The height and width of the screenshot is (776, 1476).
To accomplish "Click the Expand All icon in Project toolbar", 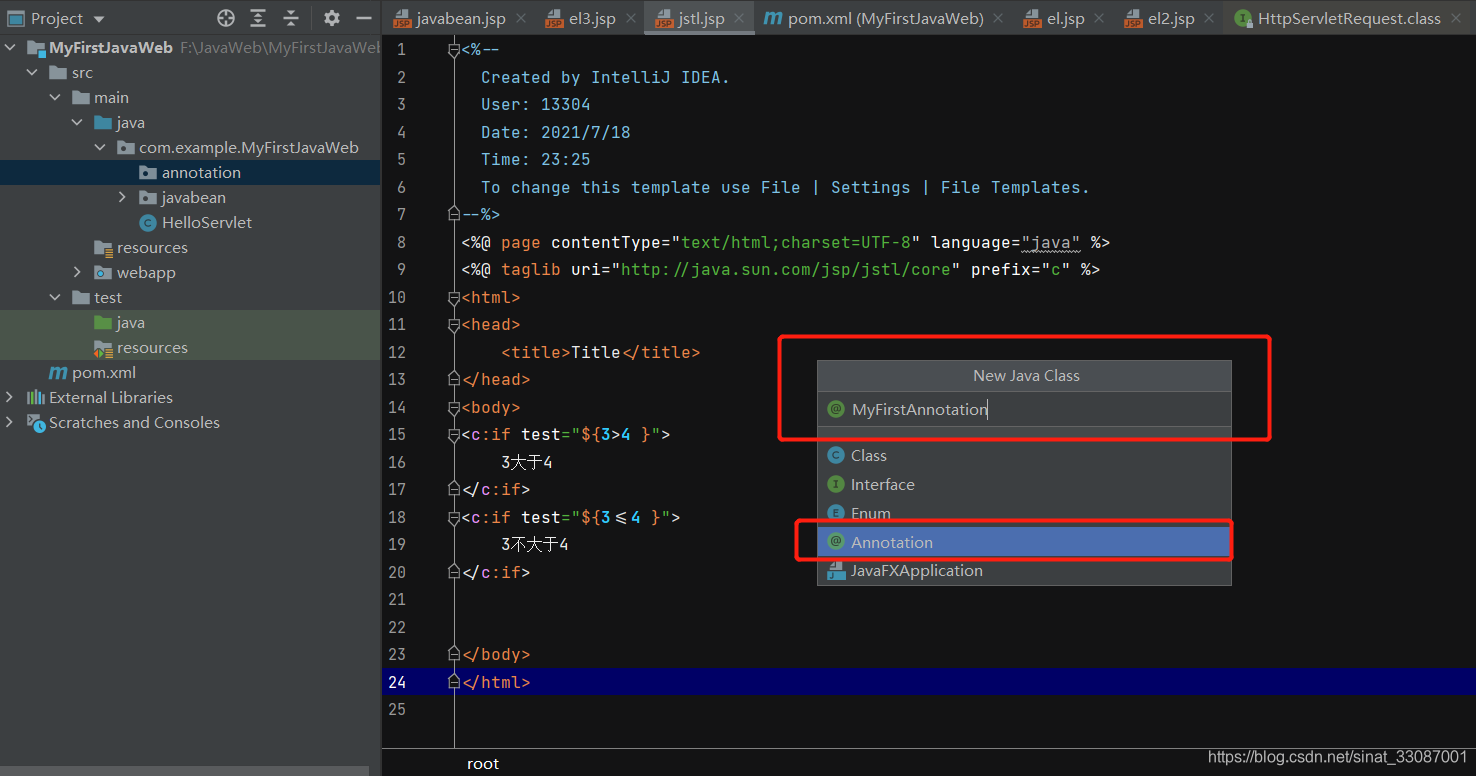I will (x=258, y=18).
